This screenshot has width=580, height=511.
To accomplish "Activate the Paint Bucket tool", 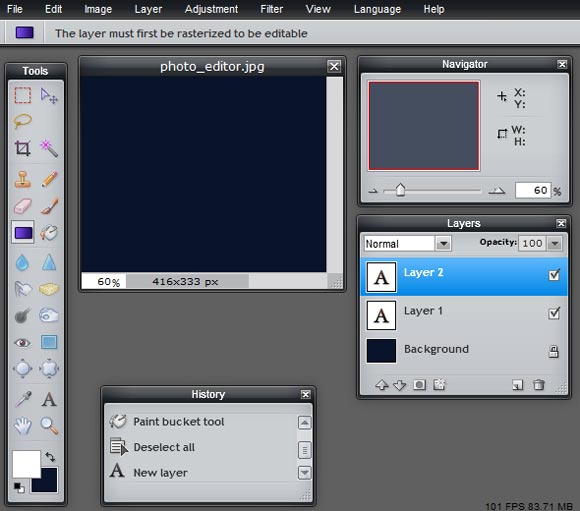I will tap(49, 233).
